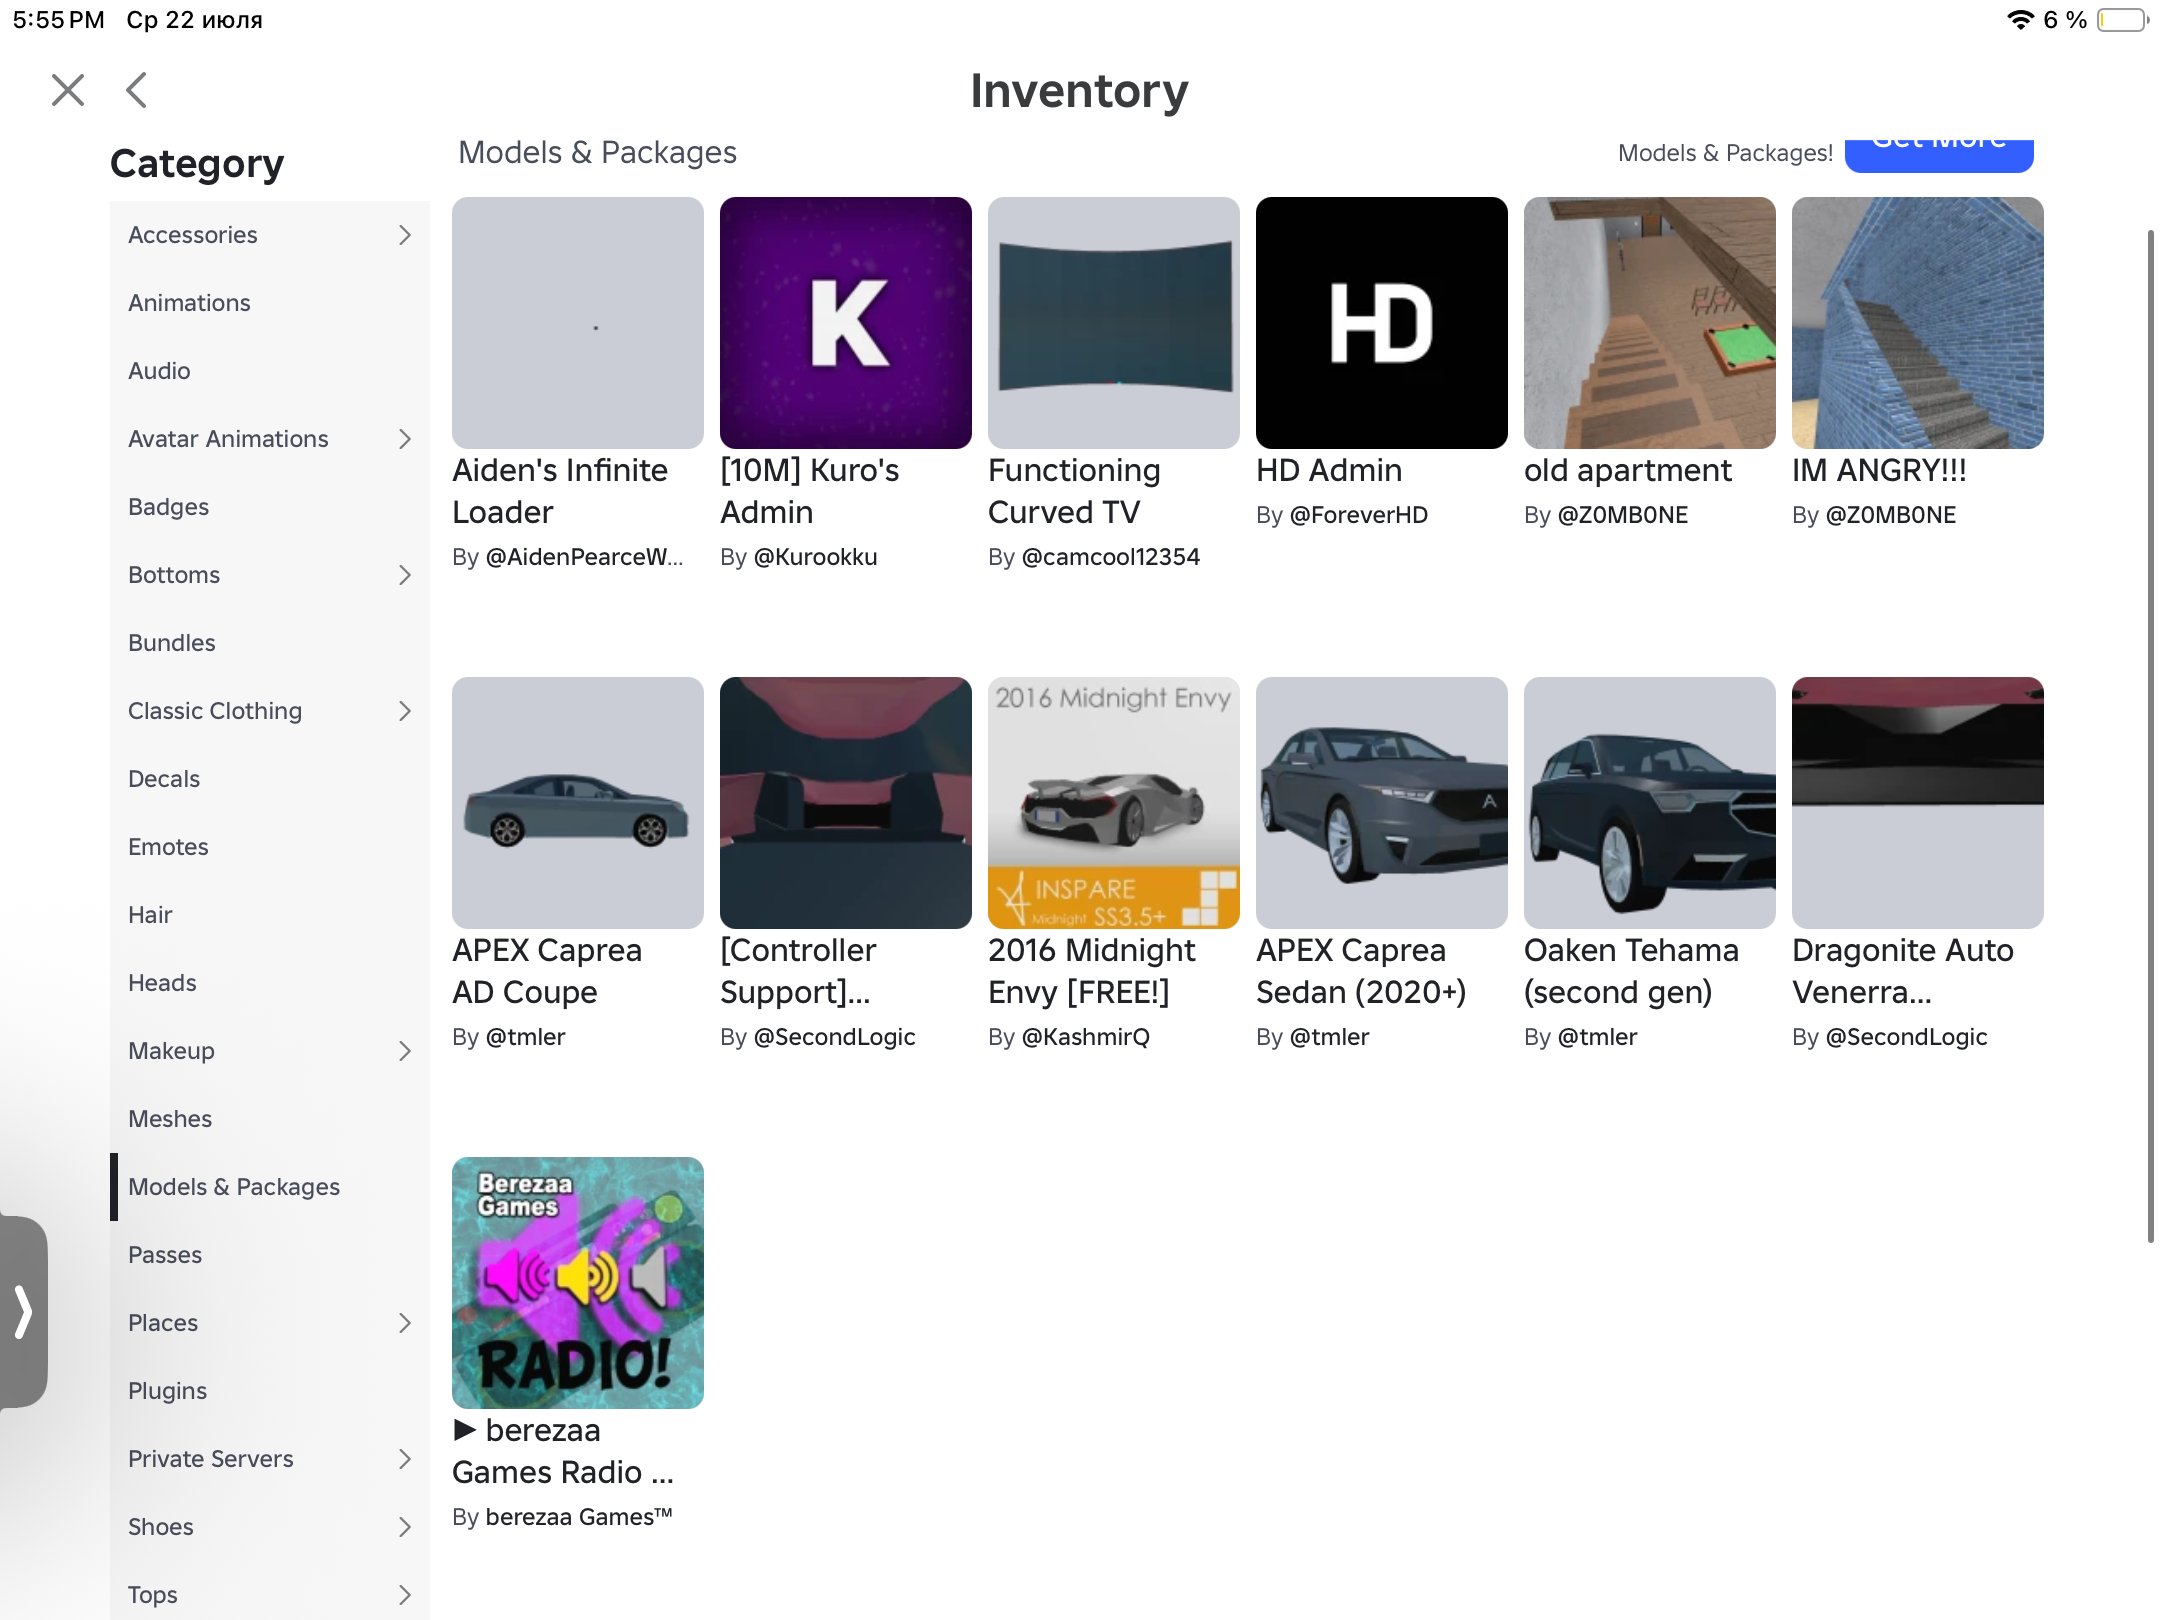The width and height of the screenshot is (2160, 1620).
Task: Close the Inventory with the X icon
Action: click(68, 90)
